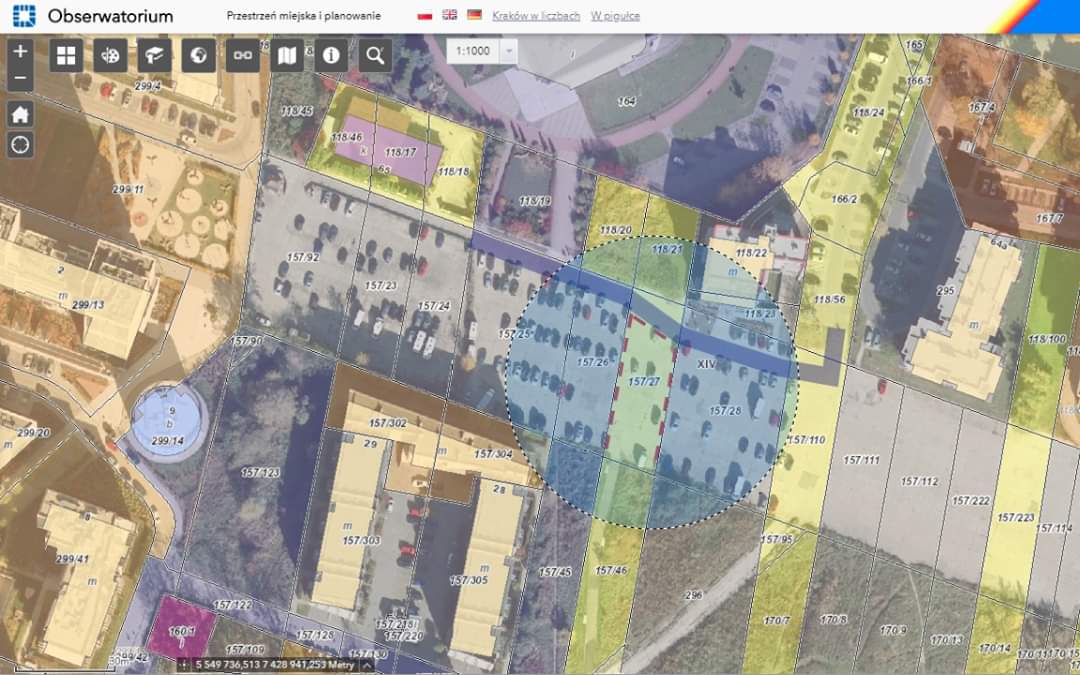Screen dimensions: 1080x675
Task: Click parcel label 164
Action: pyautogui.click(x=627, y=101)
